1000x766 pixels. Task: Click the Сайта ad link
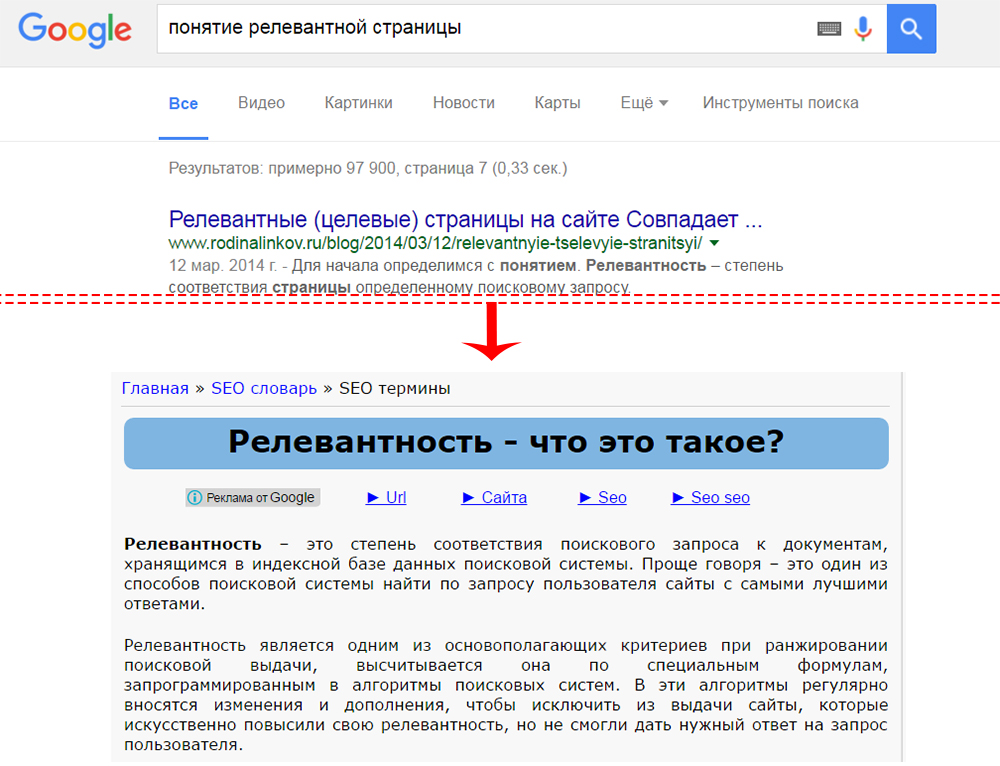tap(494, 498)
